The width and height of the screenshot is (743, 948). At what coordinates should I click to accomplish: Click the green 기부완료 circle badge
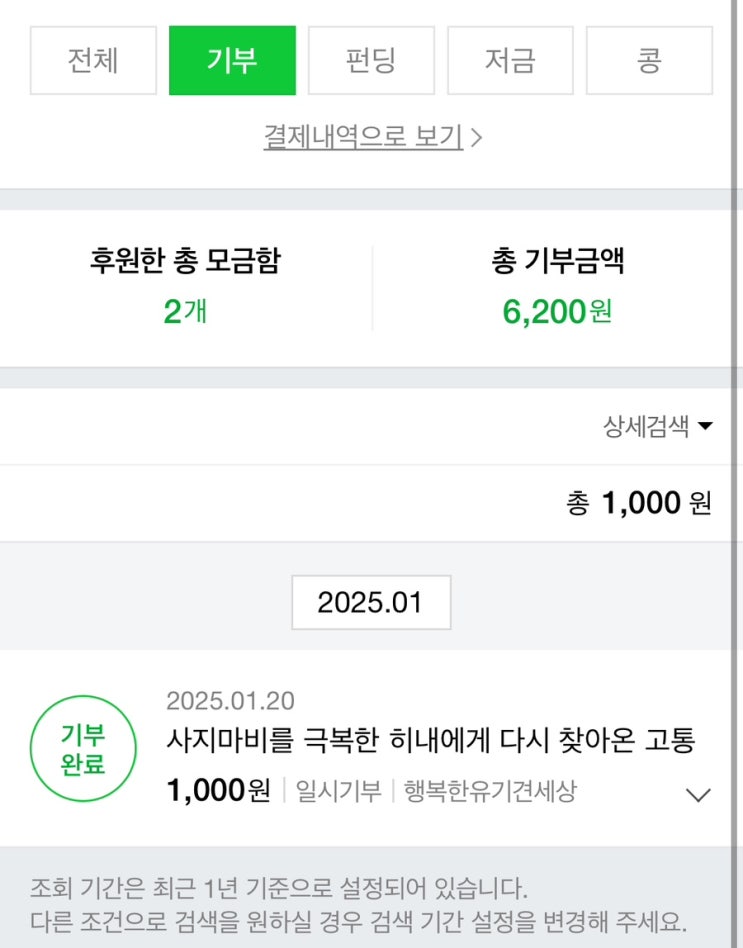point(82,749)
